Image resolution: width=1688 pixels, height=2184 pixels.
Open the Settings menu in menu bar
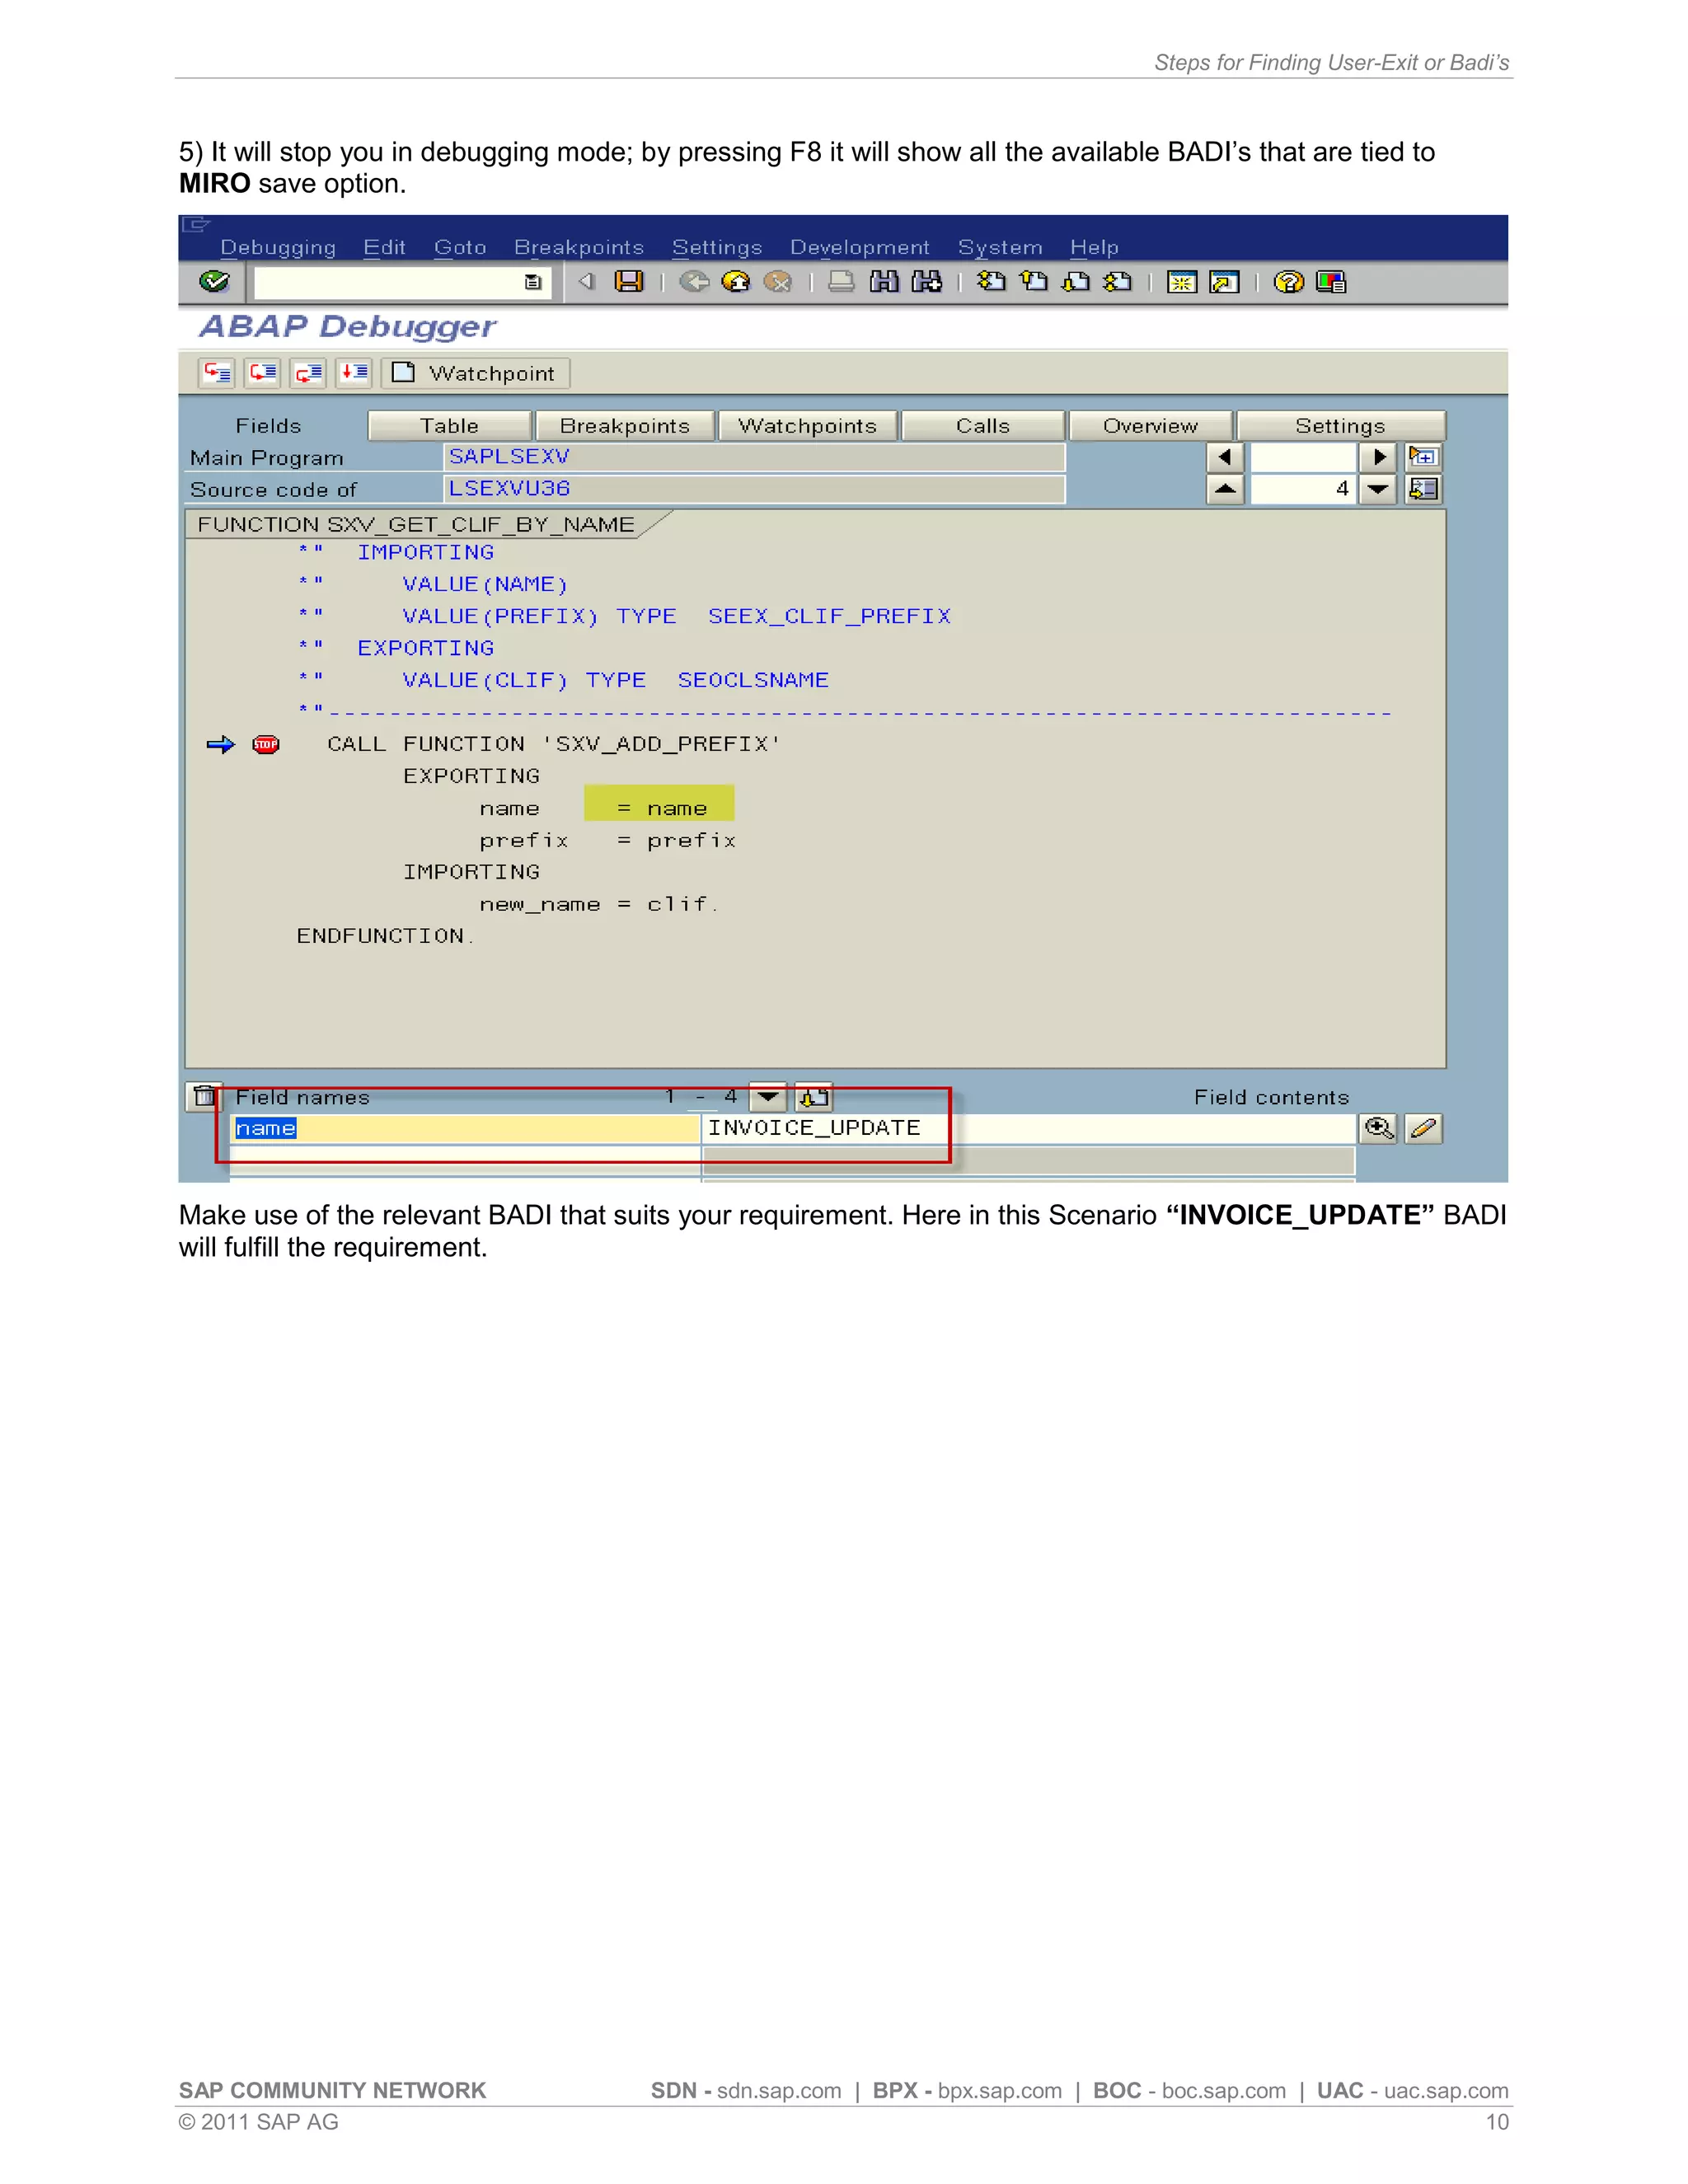pos(717,247)
